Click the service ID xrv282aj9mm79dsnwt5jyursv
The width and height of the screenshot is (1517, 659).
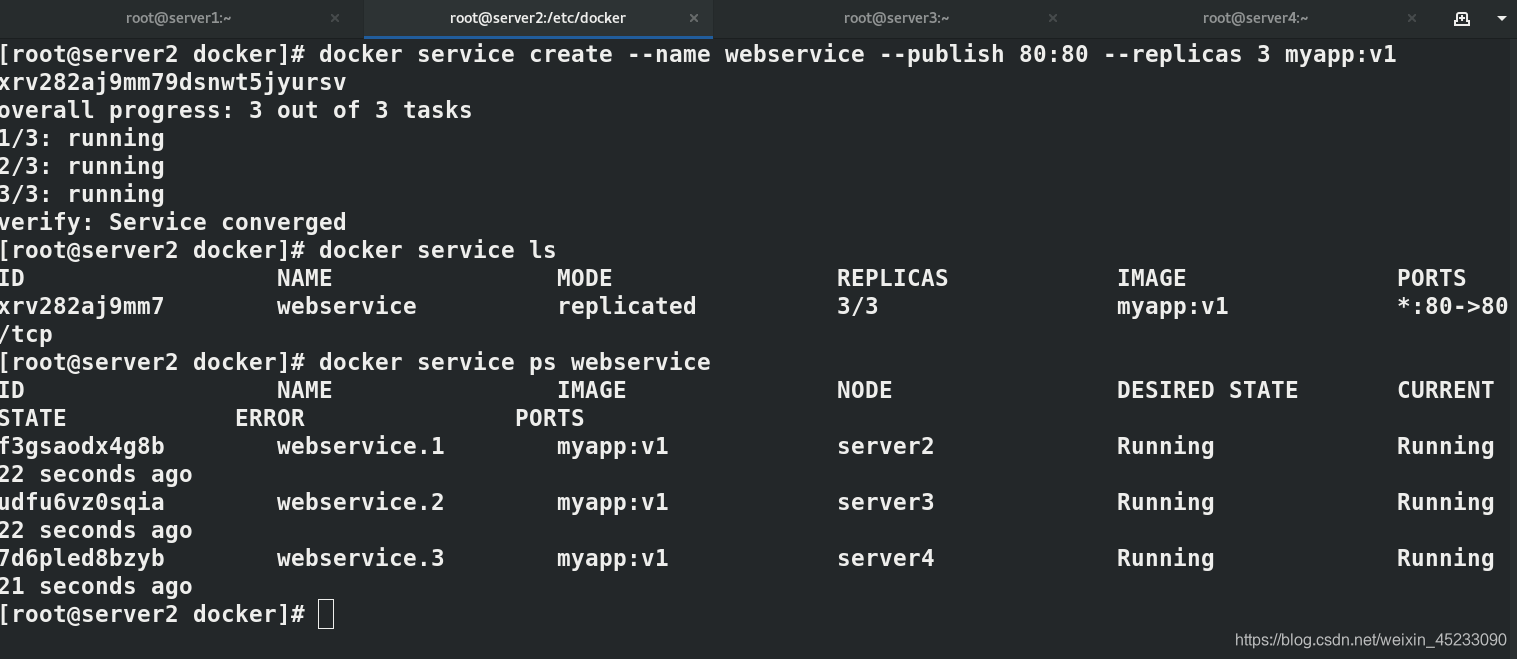tap(173, 82)
